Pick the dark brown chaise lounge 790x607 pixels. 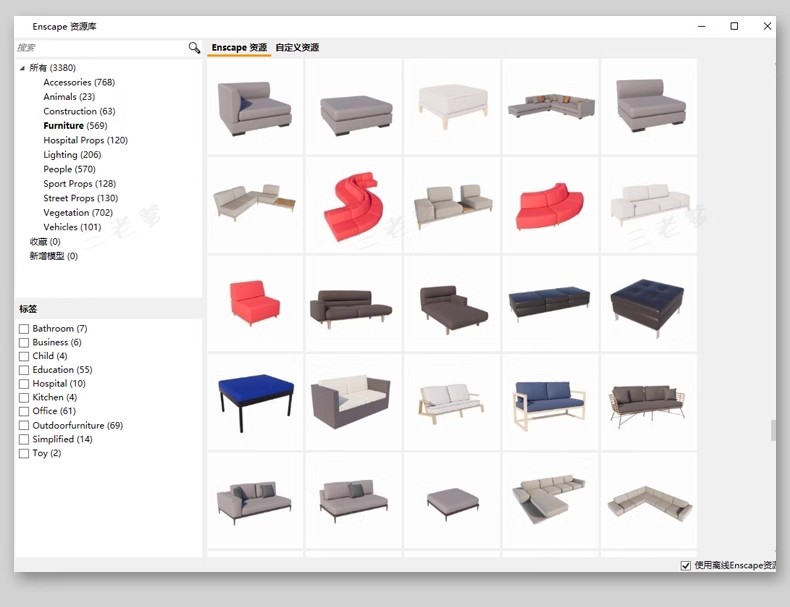pos(452,303)
